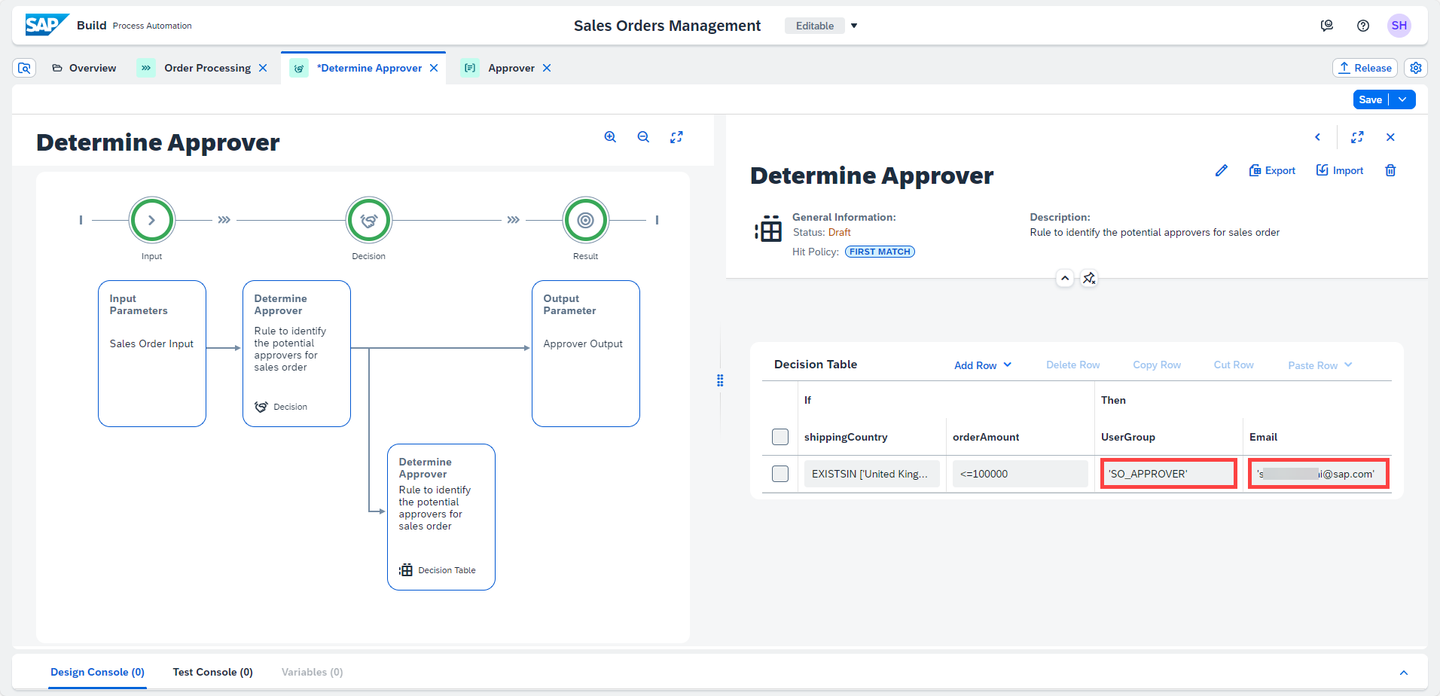Open the Save split-button arrow
The height and width of the screenshot is (696, 1440).
1402,99
